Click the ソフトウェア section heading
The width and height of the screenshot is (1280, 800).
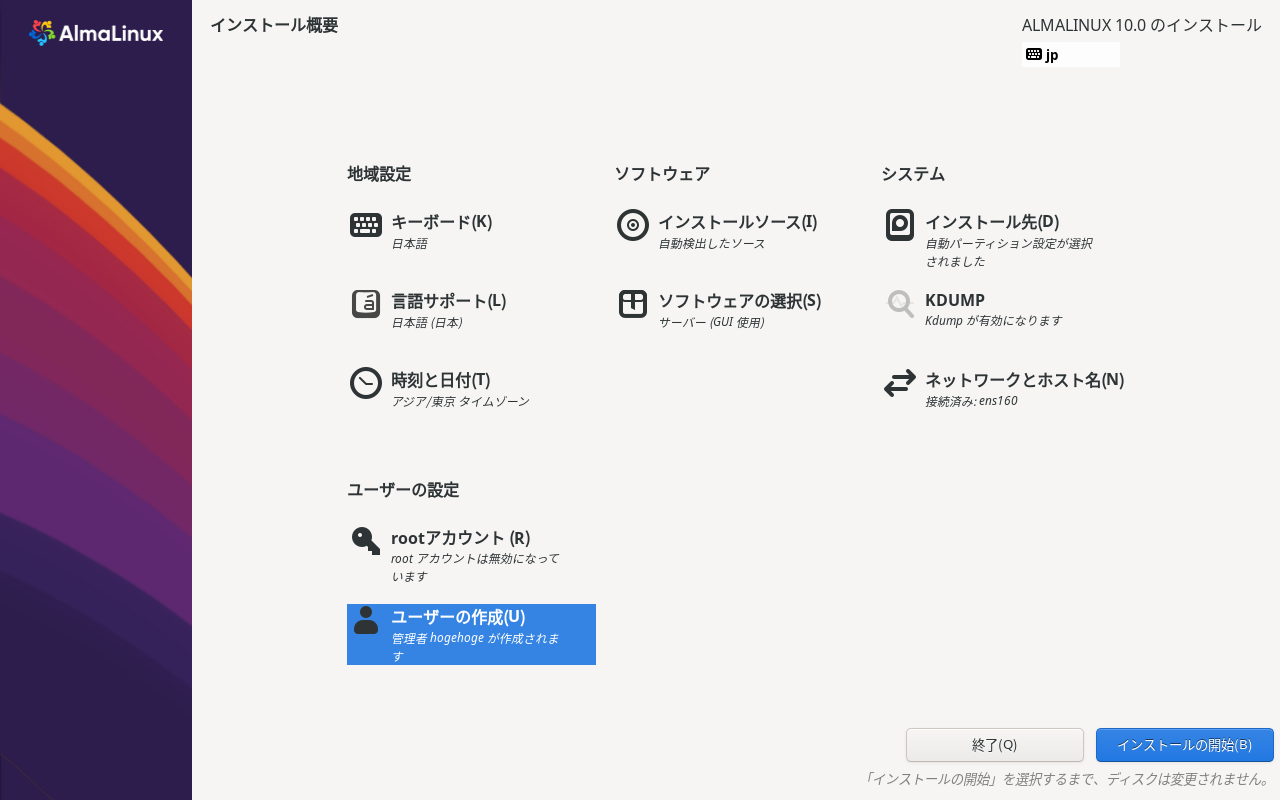[662, 174]
